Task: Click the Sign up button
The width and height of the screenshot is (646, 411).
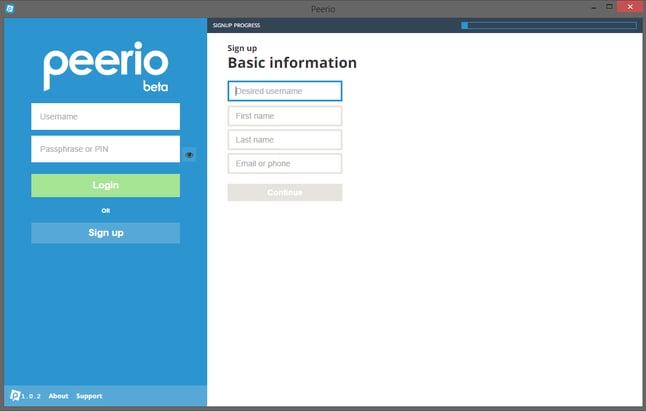Action: coord(105,233)
